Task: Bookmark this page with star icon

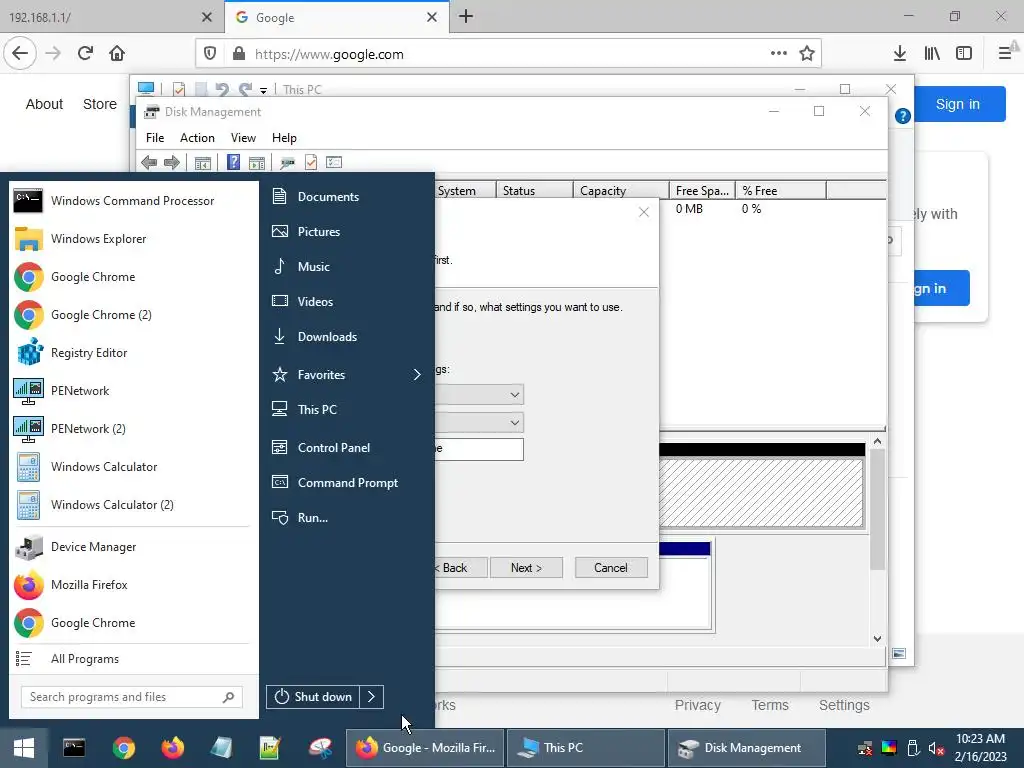Action: click(807, 54)
